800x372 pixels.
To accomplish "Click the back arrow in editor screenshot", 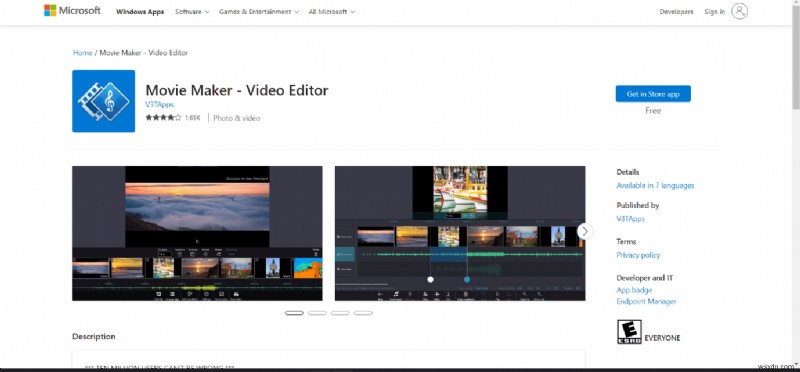I will pos(380,295).
